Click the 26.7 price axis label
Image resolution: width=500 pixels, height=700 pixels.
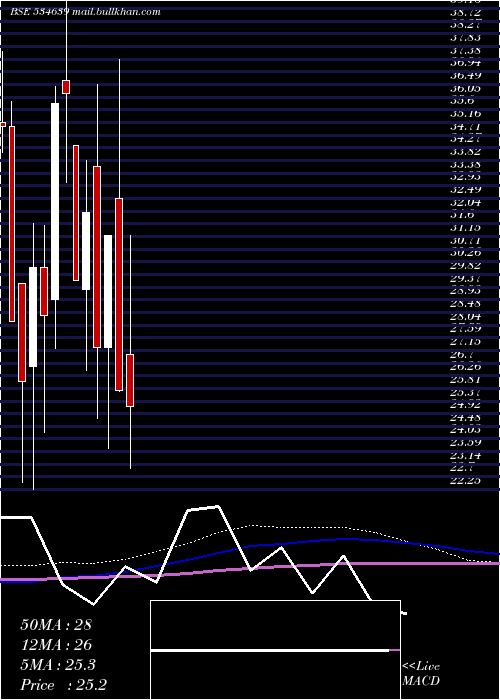(x=462, y=354)
